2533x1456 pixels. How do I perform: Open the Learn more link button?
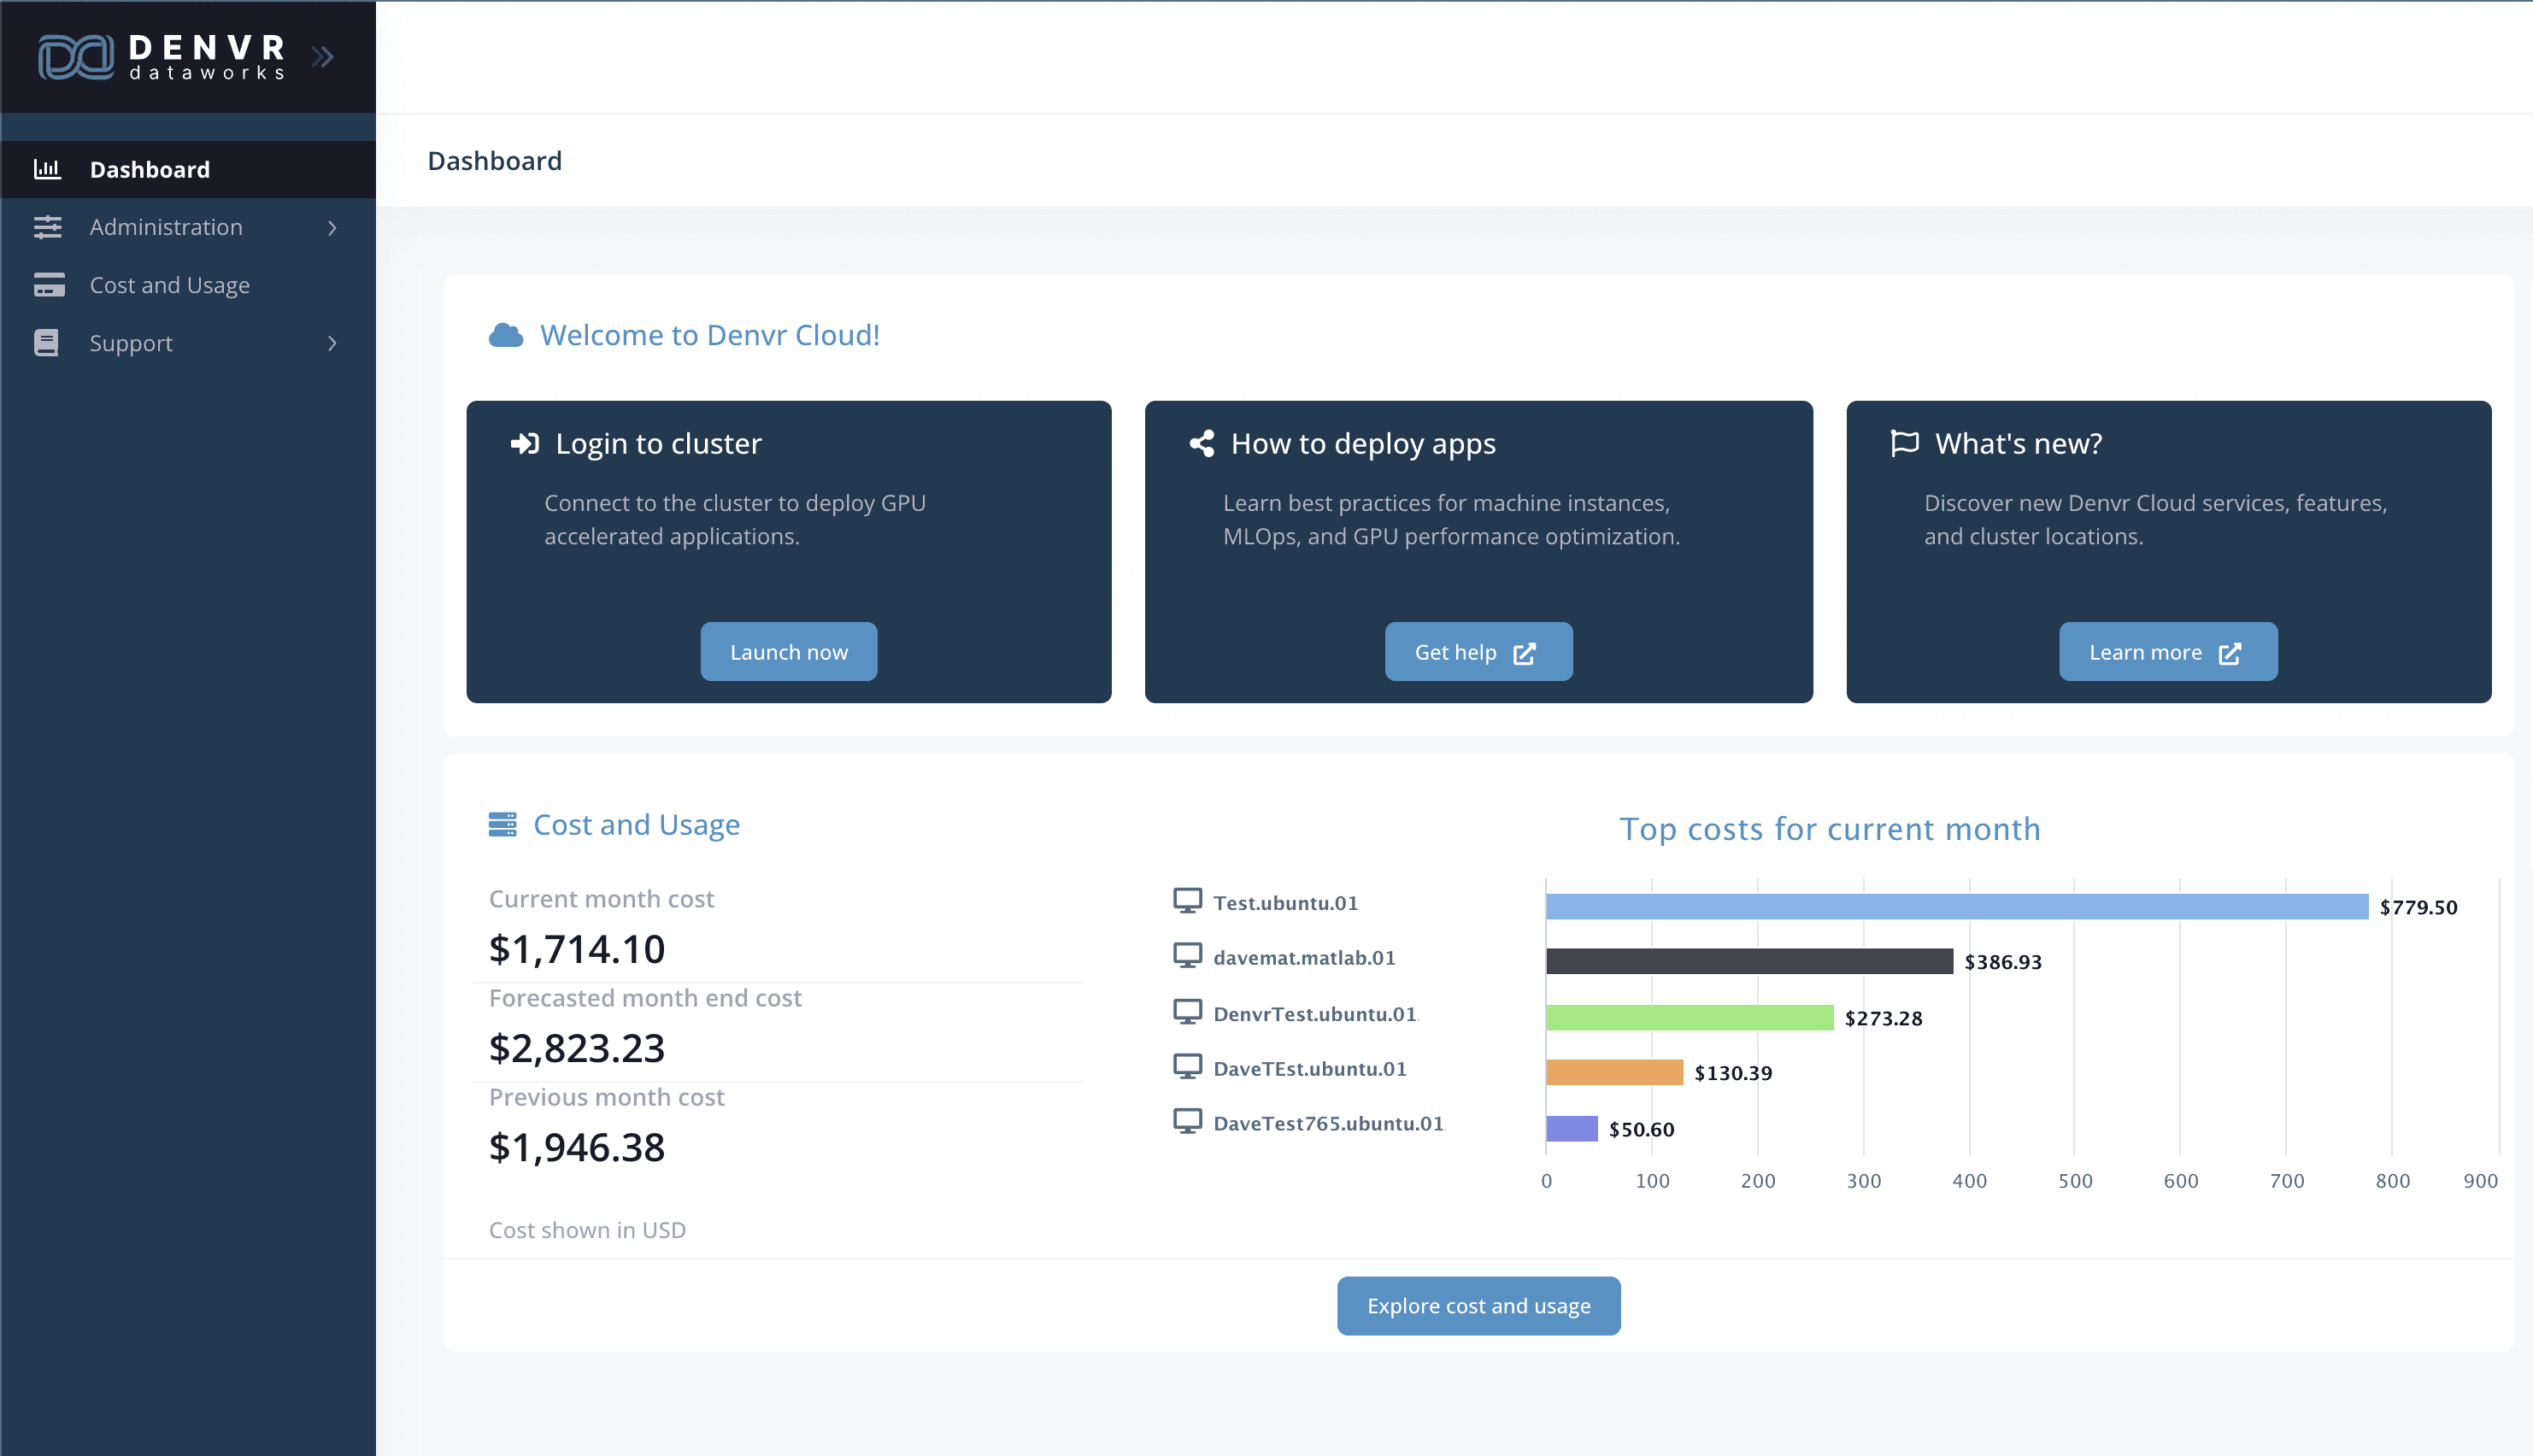(2167, 652)
